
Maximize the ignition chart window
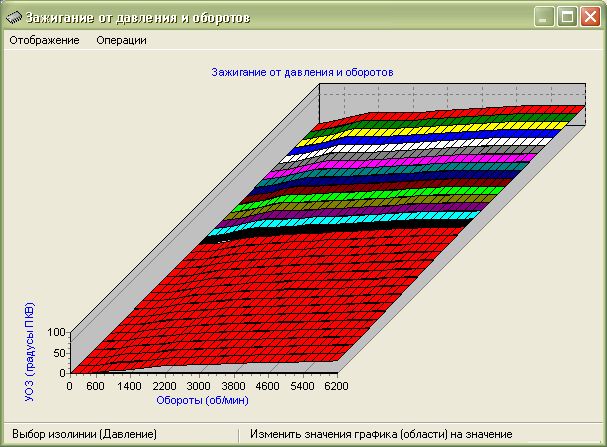(567, 17)
